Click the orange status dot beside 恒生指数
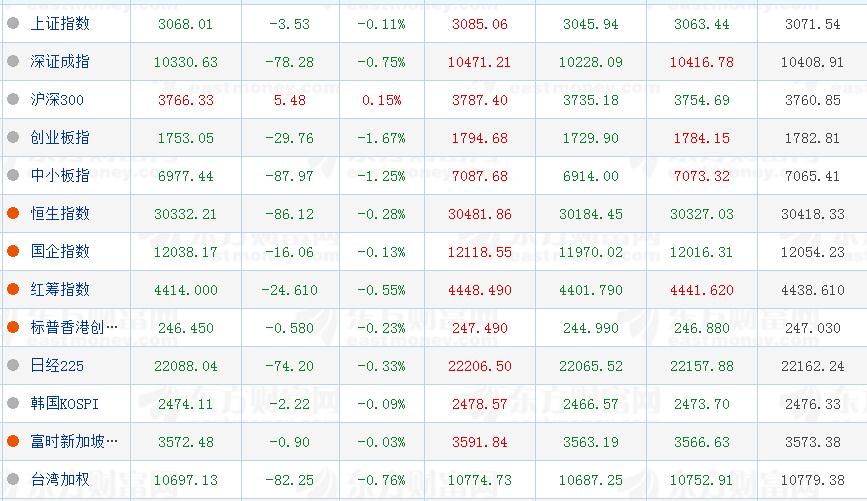Image resolution: width=867 pixels, height=501 pixels. [x=13, y=213]
